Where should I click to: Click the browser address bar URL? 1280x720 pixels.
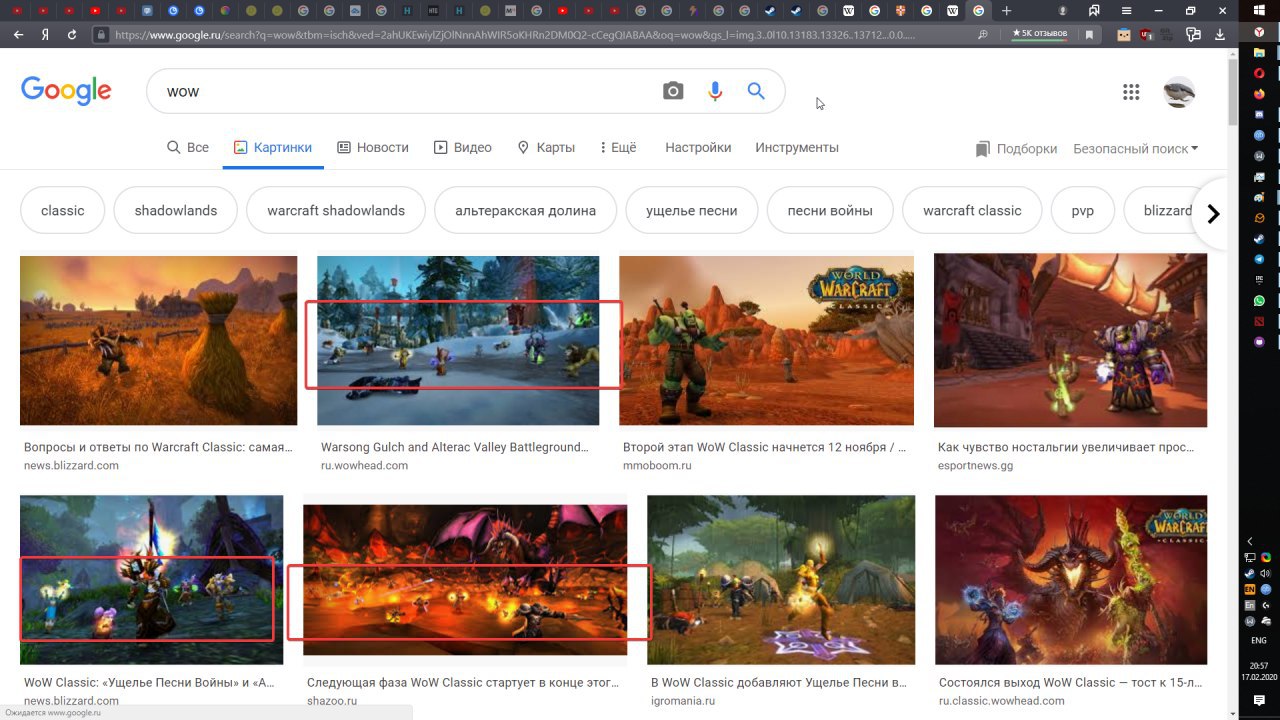point(515,34)
